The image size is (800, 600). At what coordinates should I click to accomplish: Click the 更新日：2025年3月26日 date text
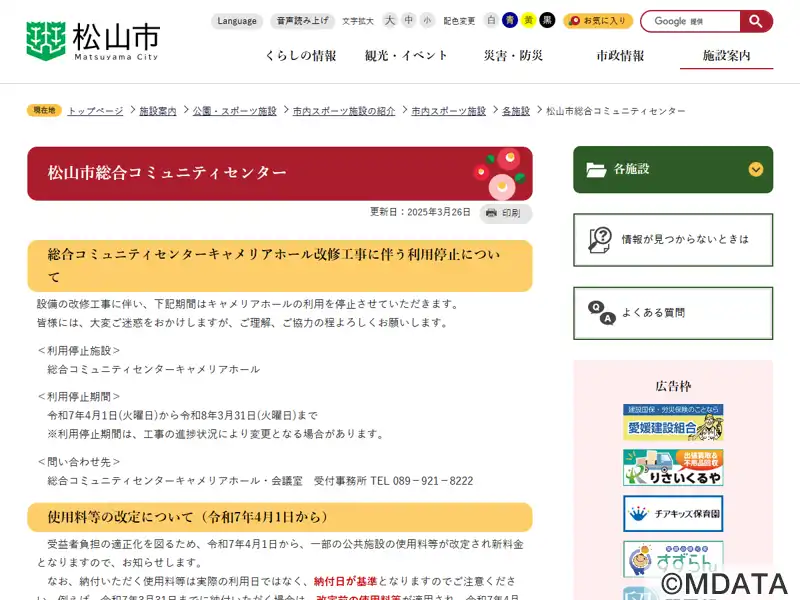420,212
